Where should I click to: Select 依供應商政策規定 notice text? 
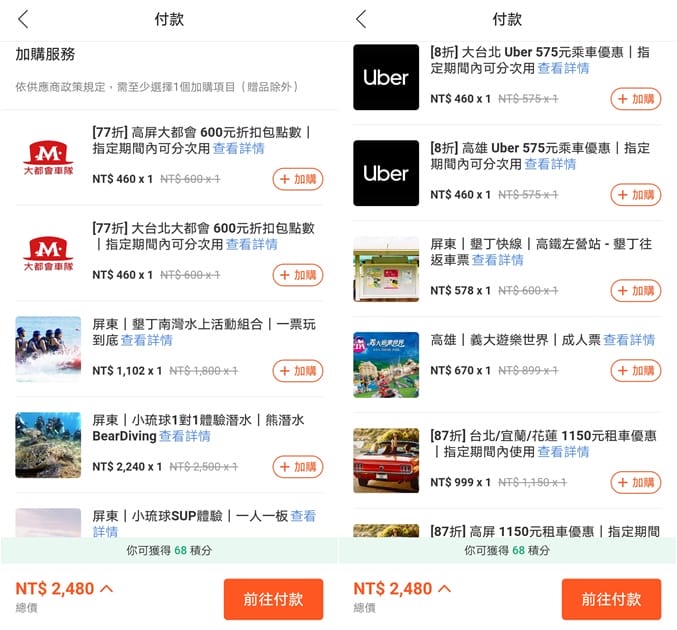point(157,87)
